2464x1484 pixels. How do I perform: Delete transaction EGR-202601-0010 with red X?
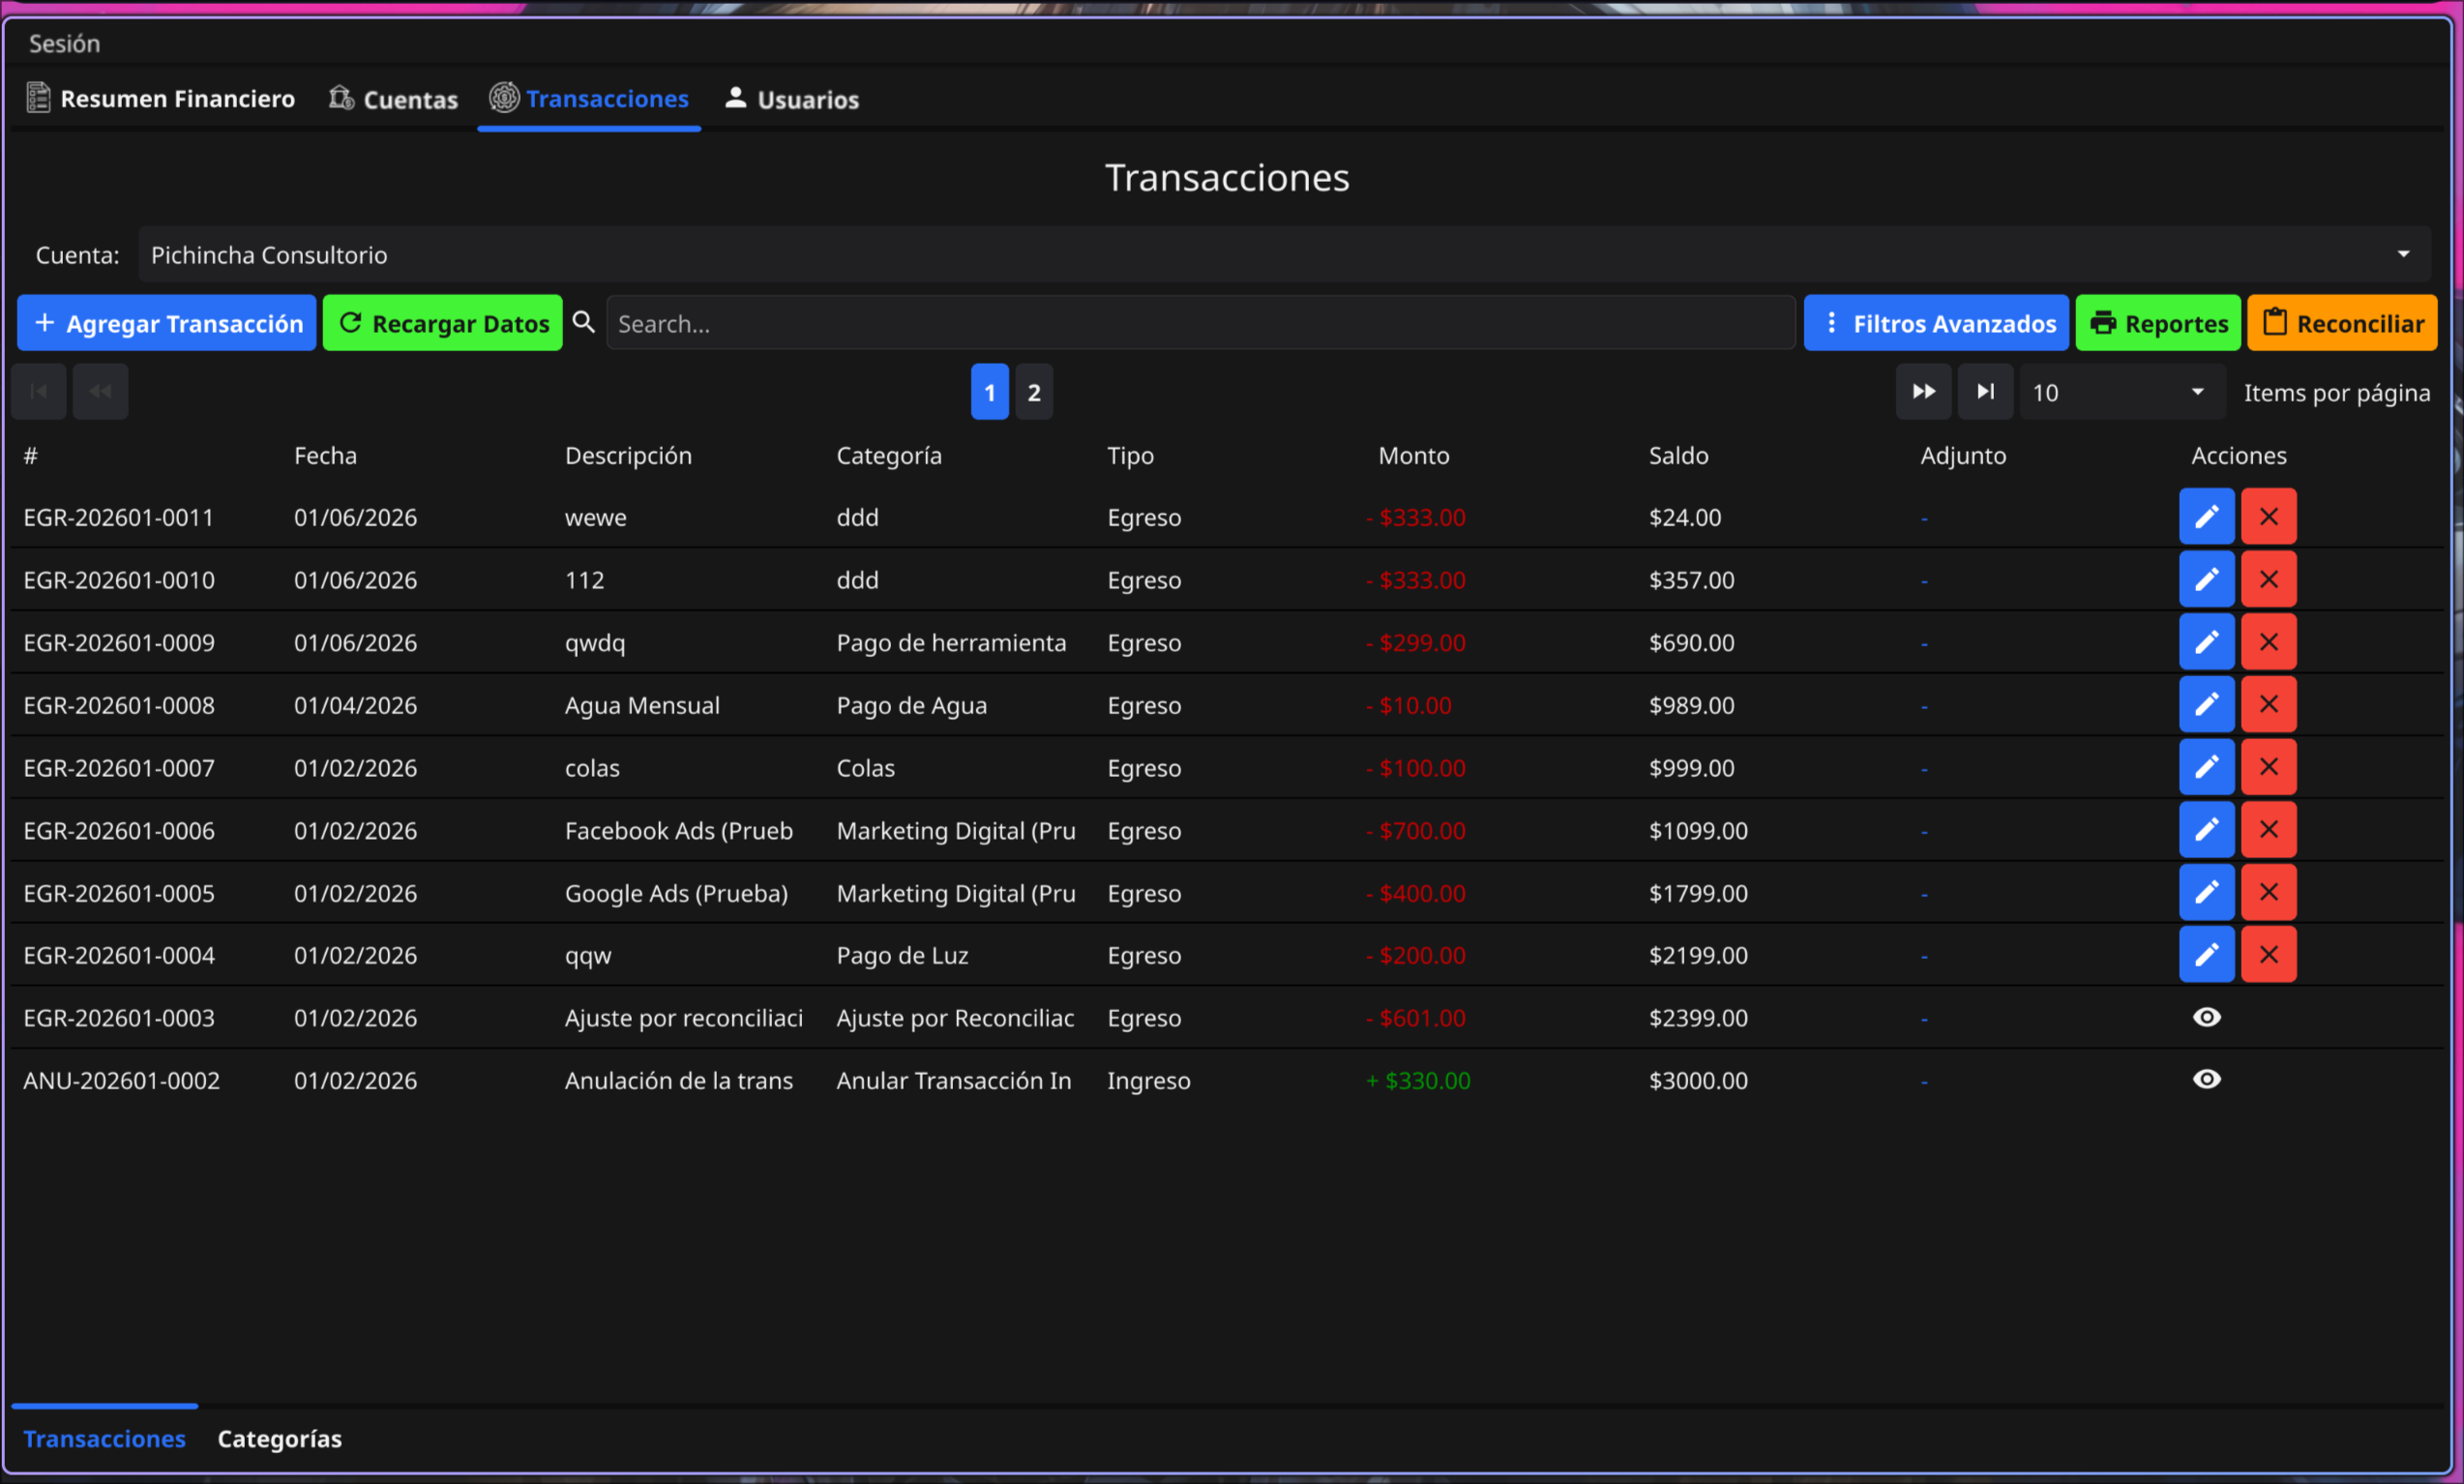pyautogui.click(x=2268, y=580)
